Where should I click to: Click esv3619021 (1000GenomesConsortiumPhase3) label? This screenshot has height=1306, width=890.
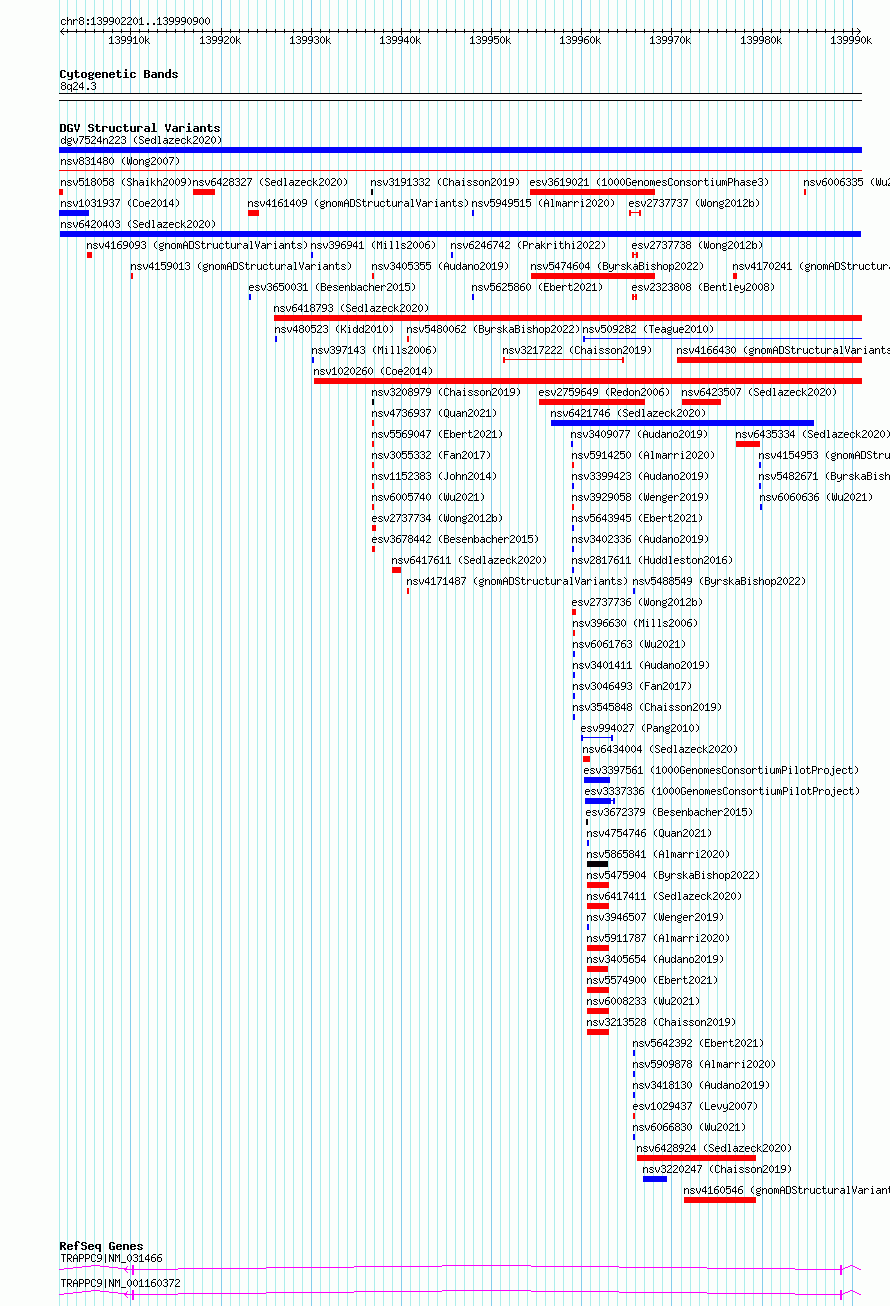(650, 182)
